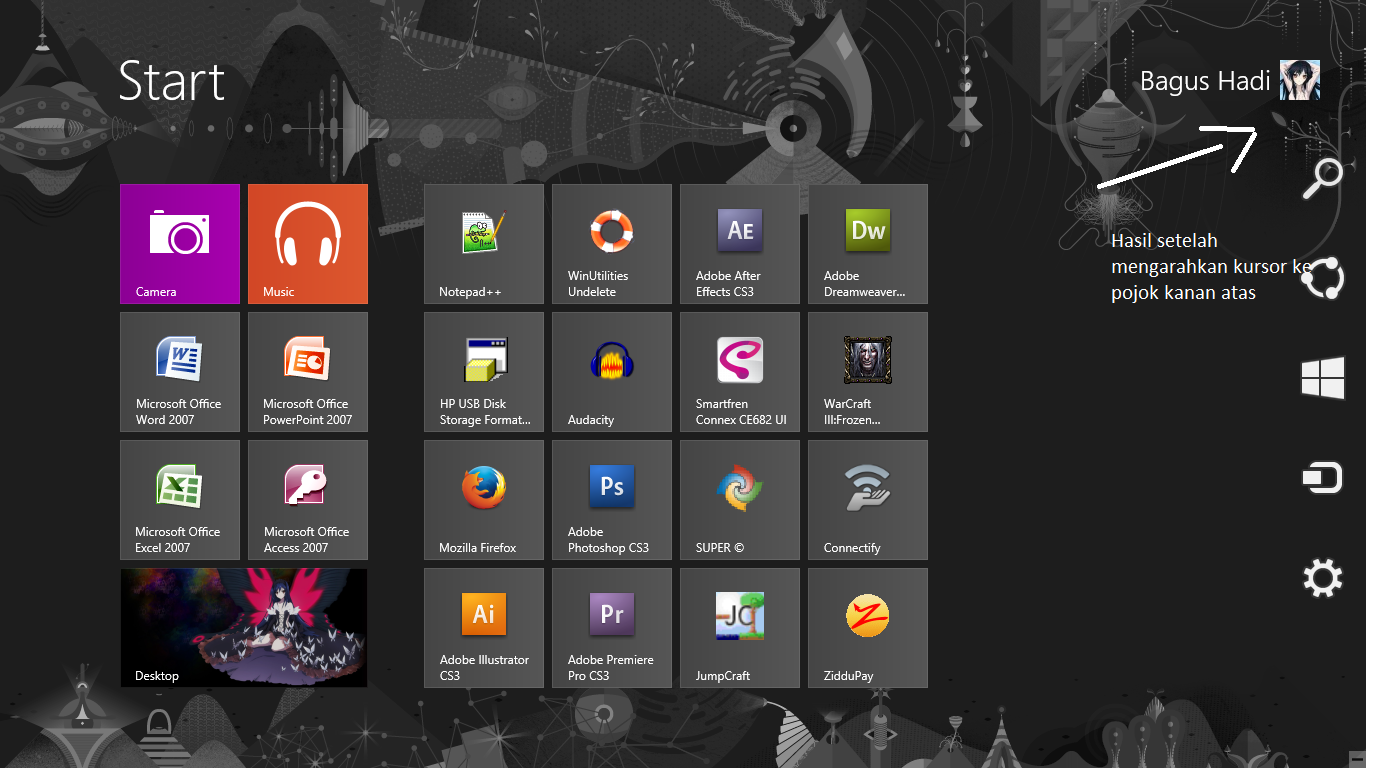The height and width of the screenshot is (768, 1382).
Task: Switch to the Desktop tile
Action: pos(243,628)
